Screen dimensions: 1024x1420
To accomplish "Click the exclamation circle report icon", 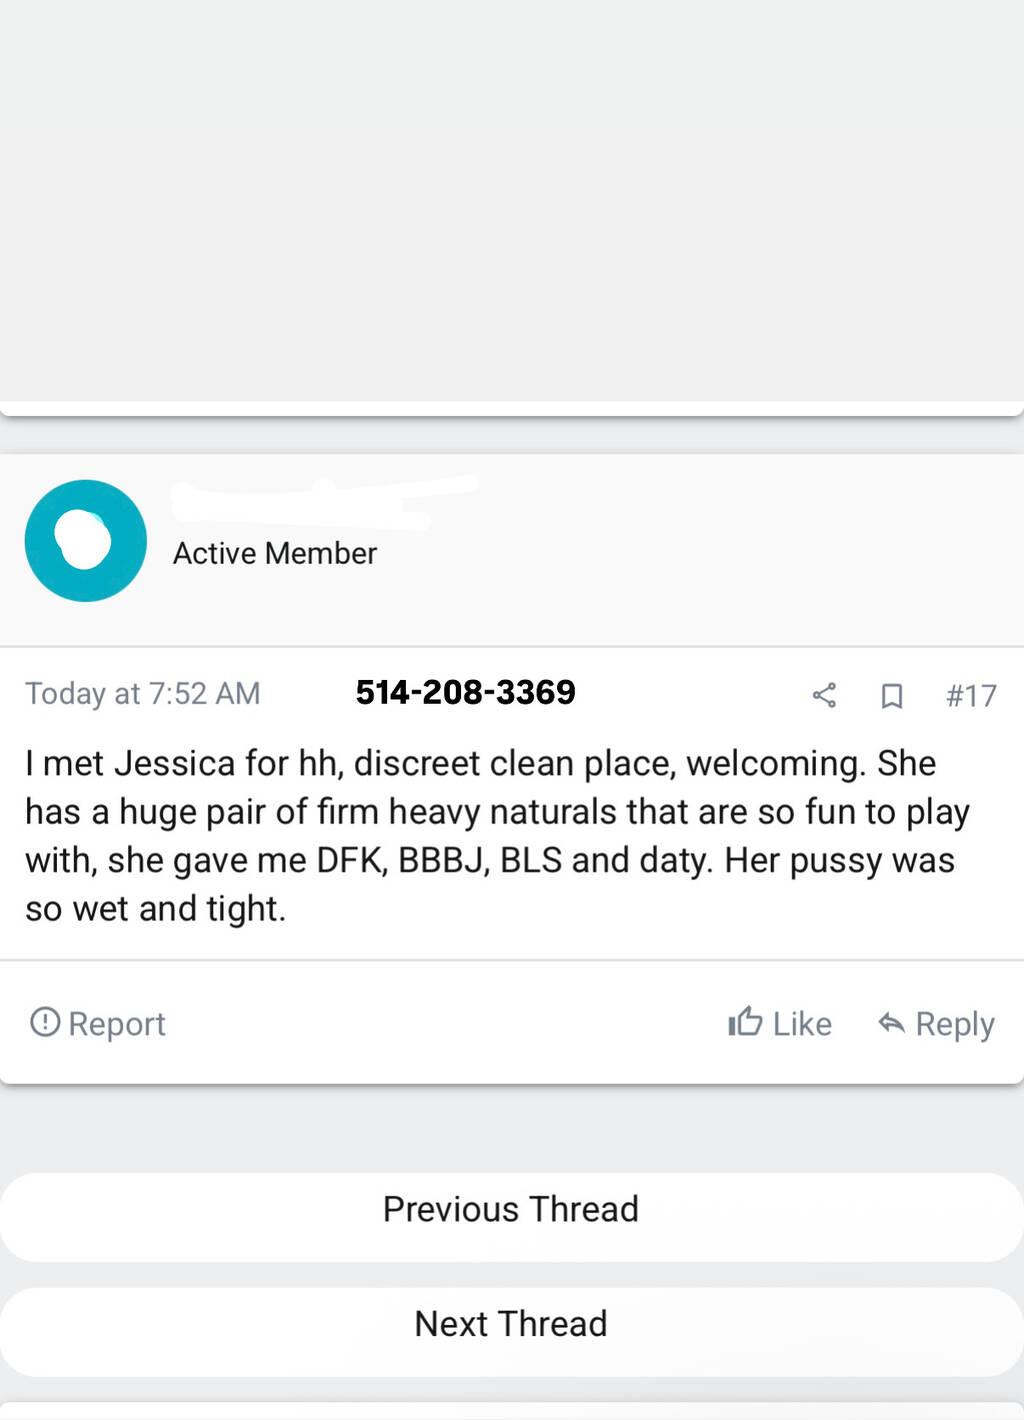I will click(x=45, y=1022).
